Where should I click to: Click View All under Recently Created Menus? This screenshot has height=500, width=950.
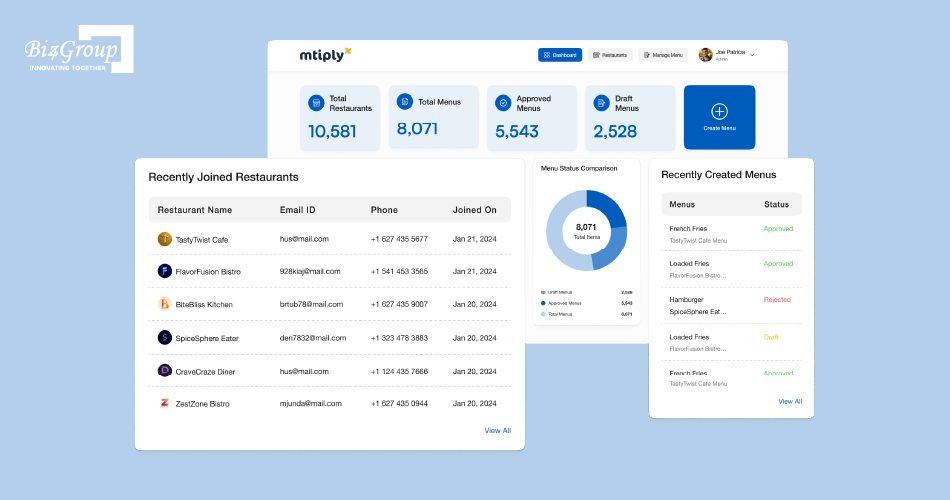(x=789, y=401)
